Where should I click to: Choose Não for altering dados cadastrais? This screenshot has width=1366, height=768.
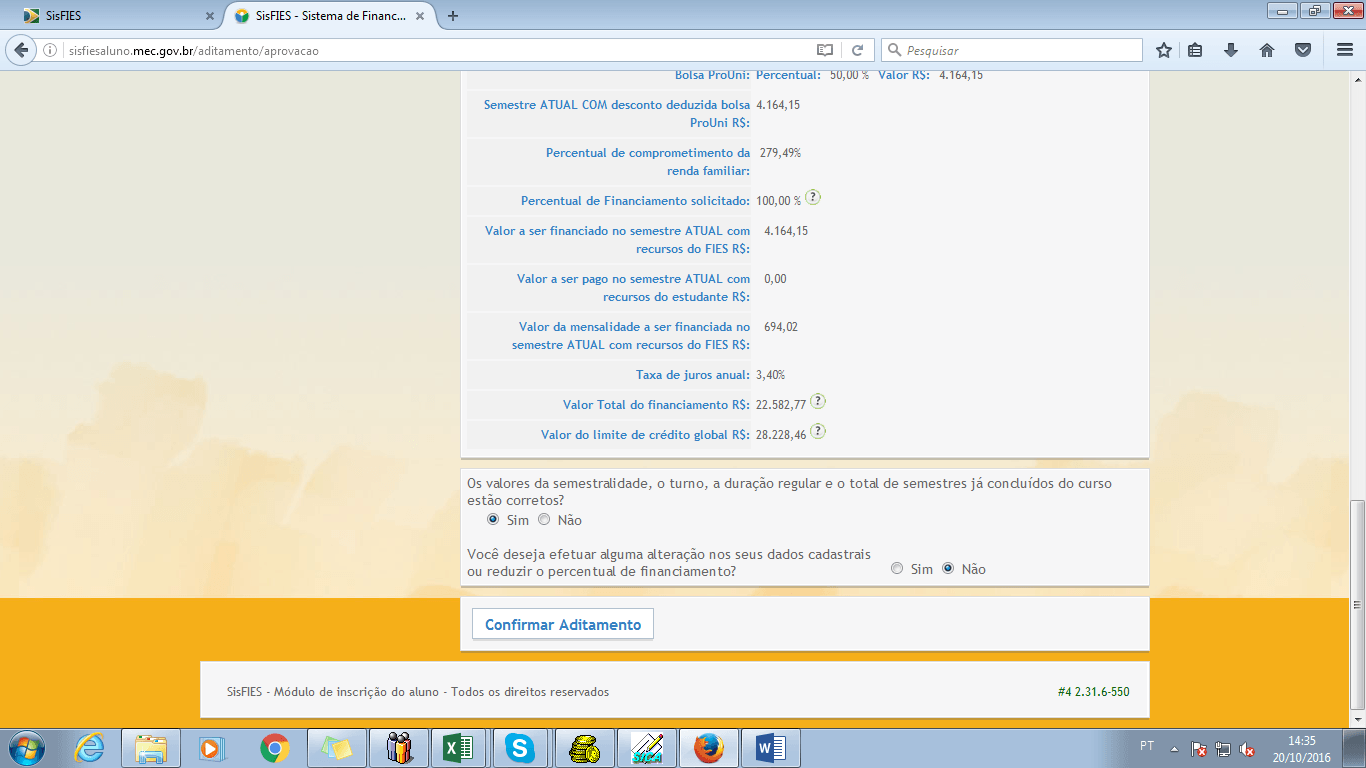(x=948, y=569)
